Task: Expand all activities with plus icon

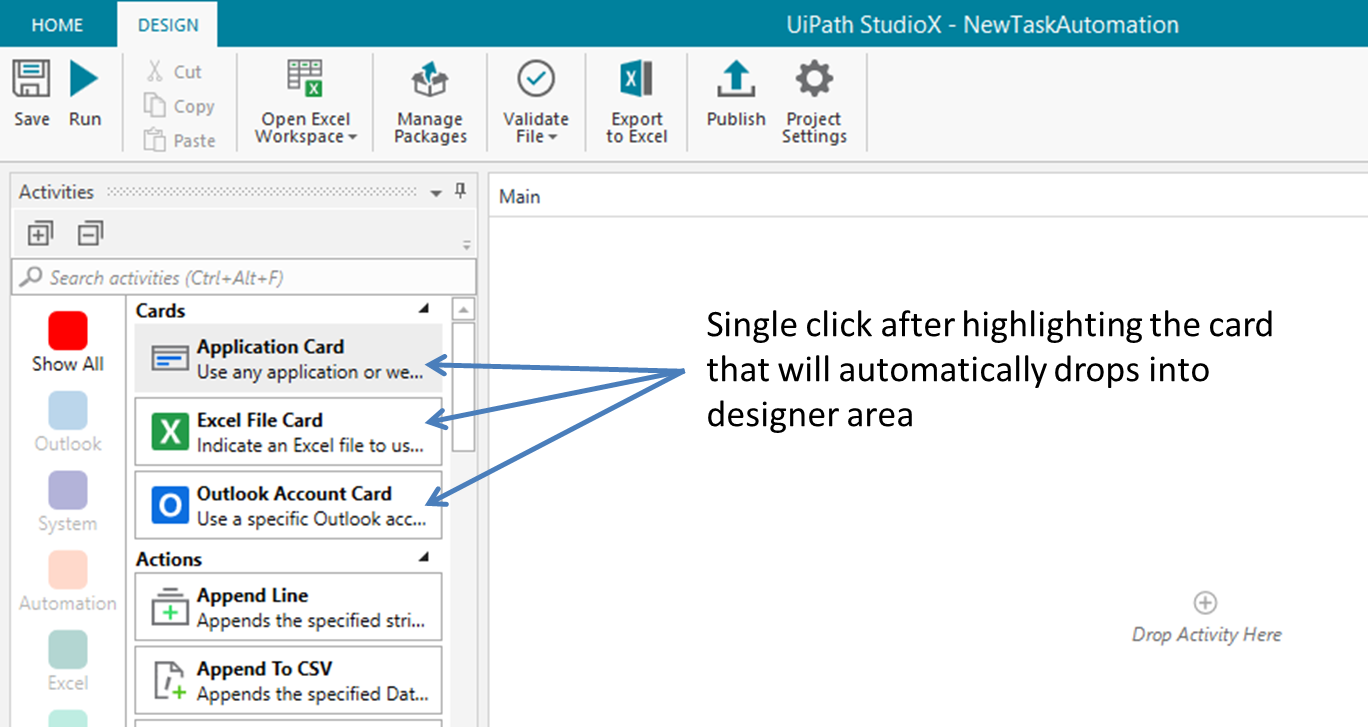Action: pyautogui.click(x=39, y=234)
